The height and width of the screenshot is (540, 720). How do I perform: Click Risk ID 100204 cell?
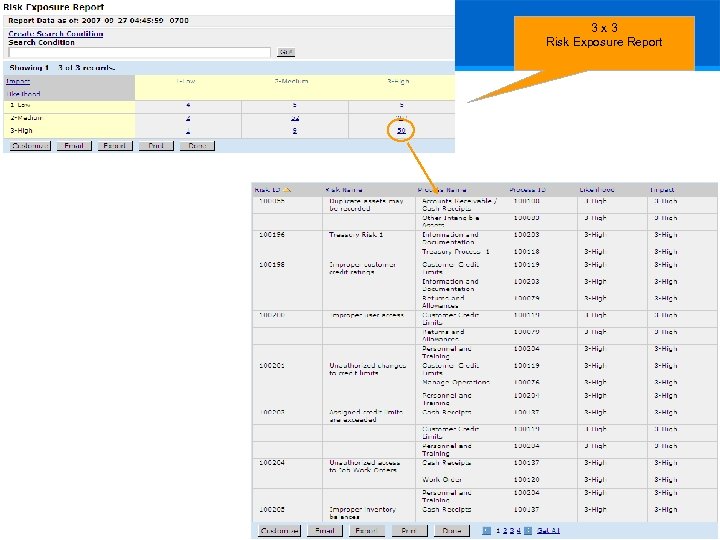pos(272,463)
